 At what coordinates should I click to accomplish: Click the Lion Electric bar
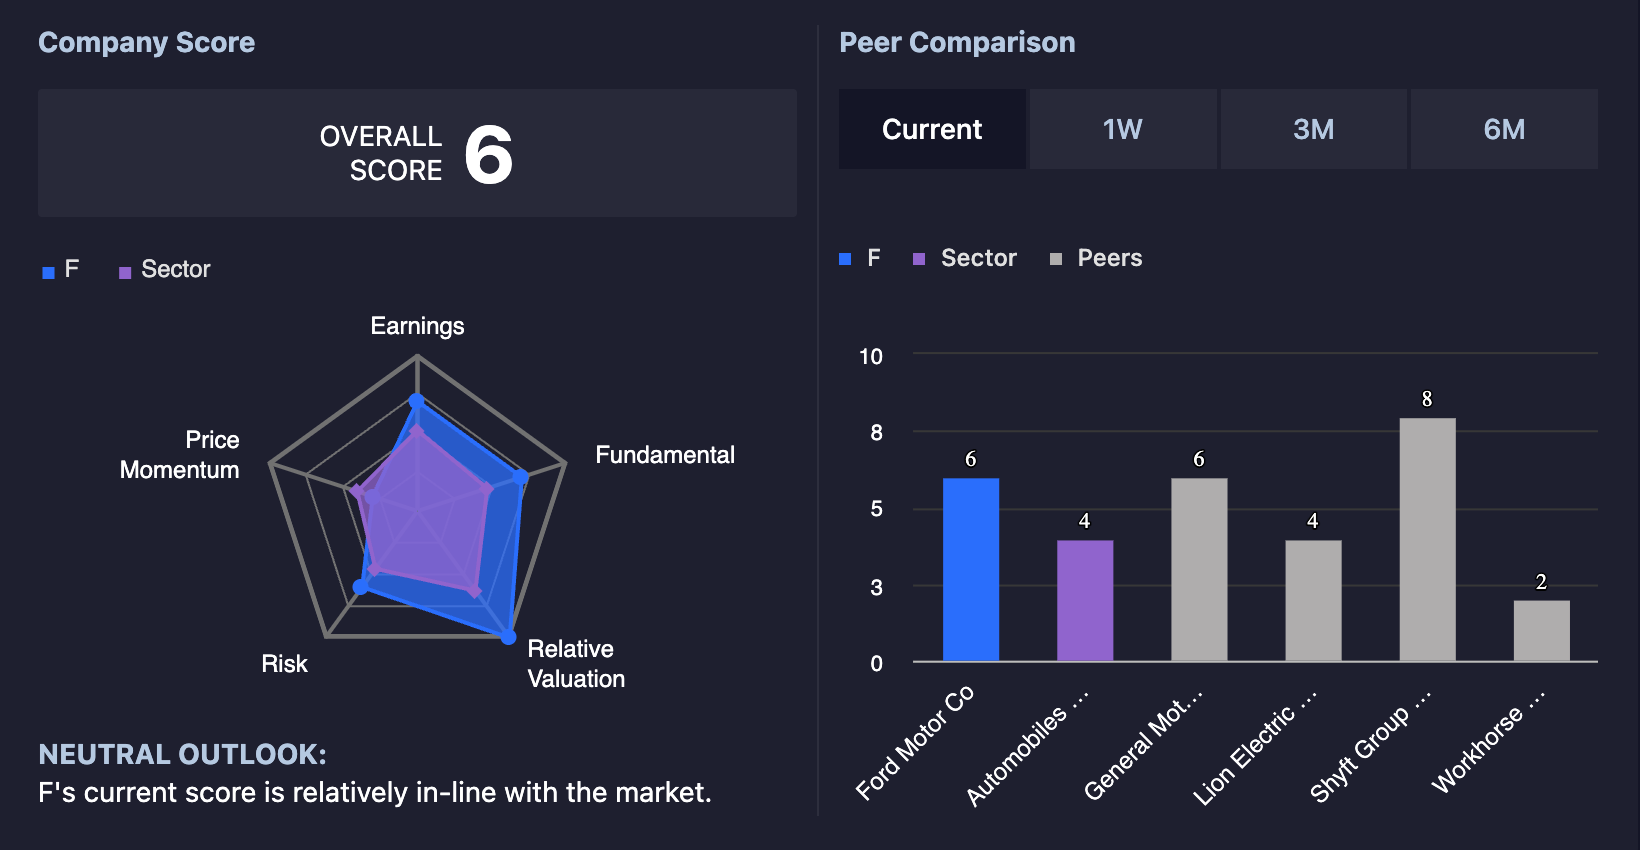[x=1313, y=601]
